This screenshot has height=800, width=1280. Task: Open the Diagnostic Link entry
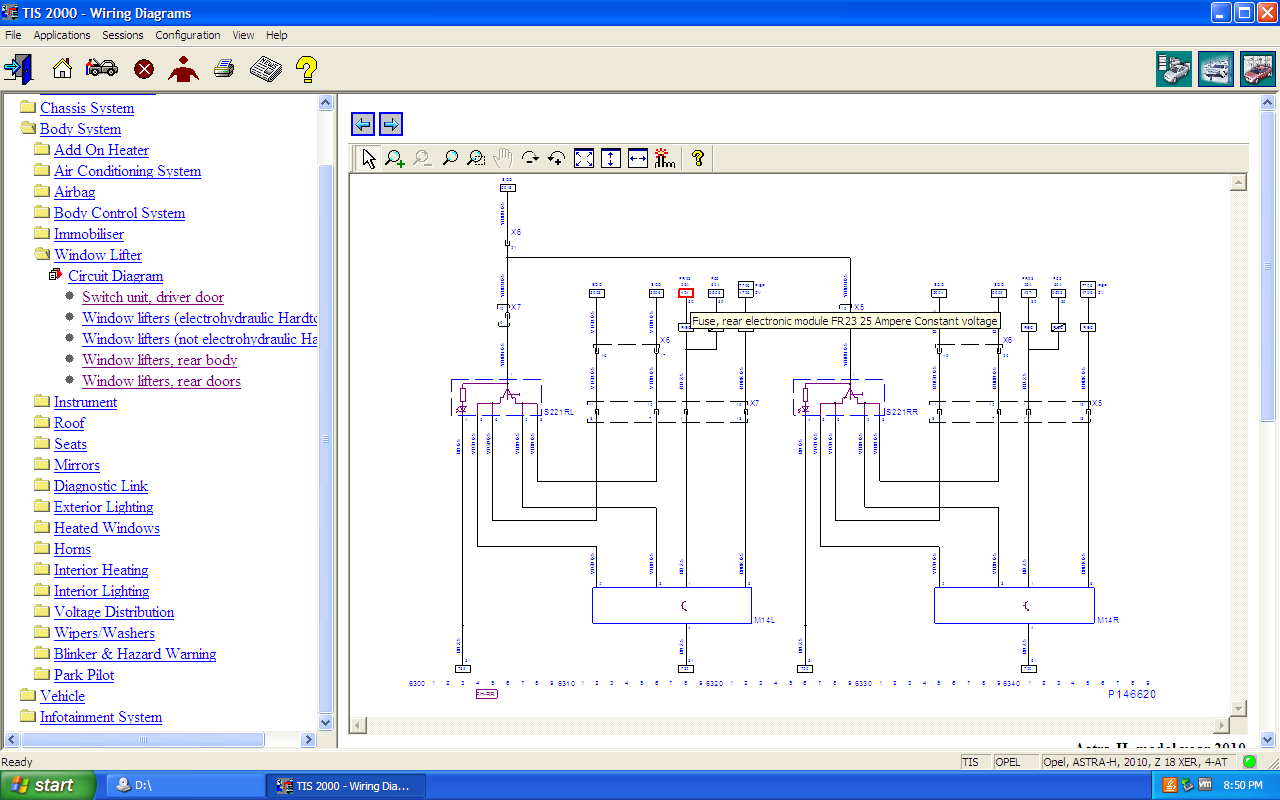101,486
